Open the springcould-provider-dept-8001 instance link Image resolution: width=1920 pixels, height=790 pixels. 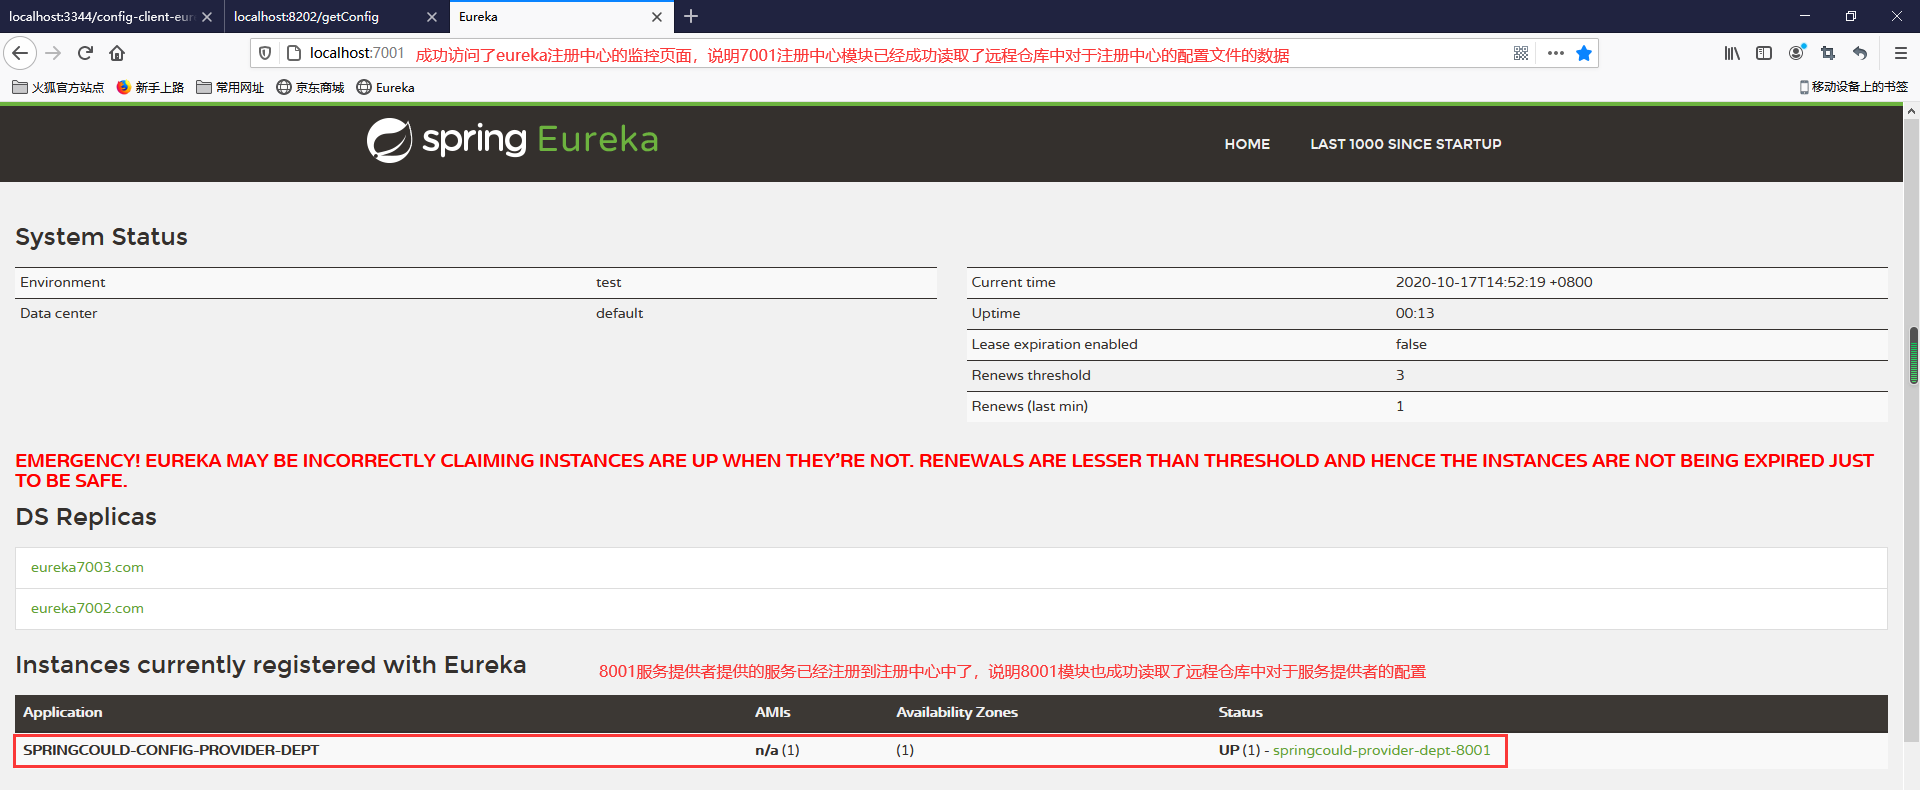pyautogui.click(x=1381, y=750)
